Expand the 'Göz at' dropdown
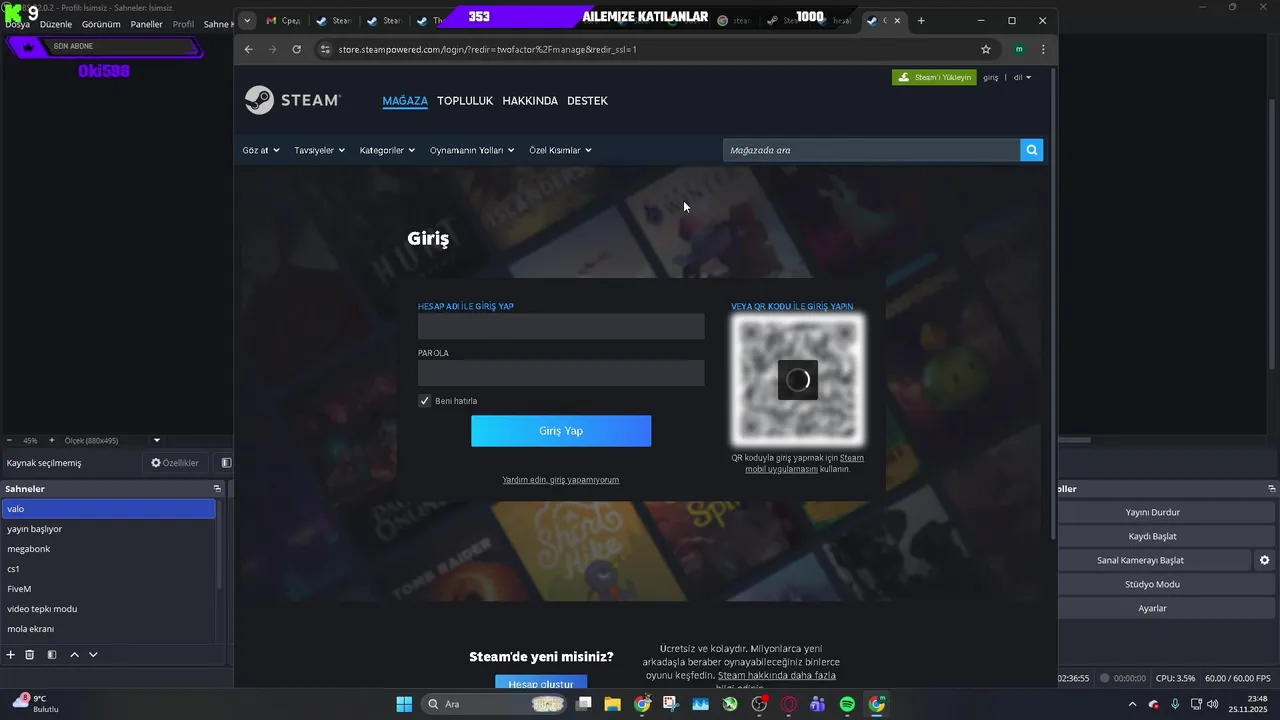 pos(261,150)
